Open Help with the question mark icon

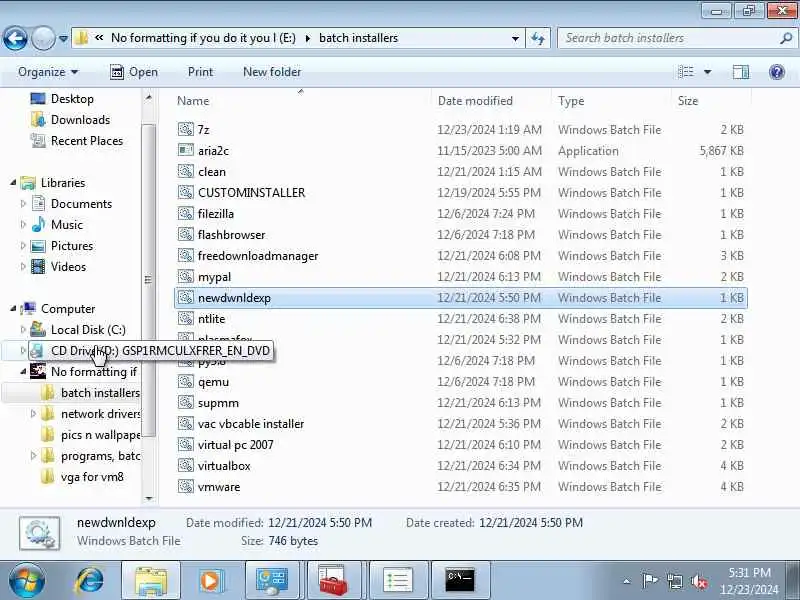pos(777,72)
